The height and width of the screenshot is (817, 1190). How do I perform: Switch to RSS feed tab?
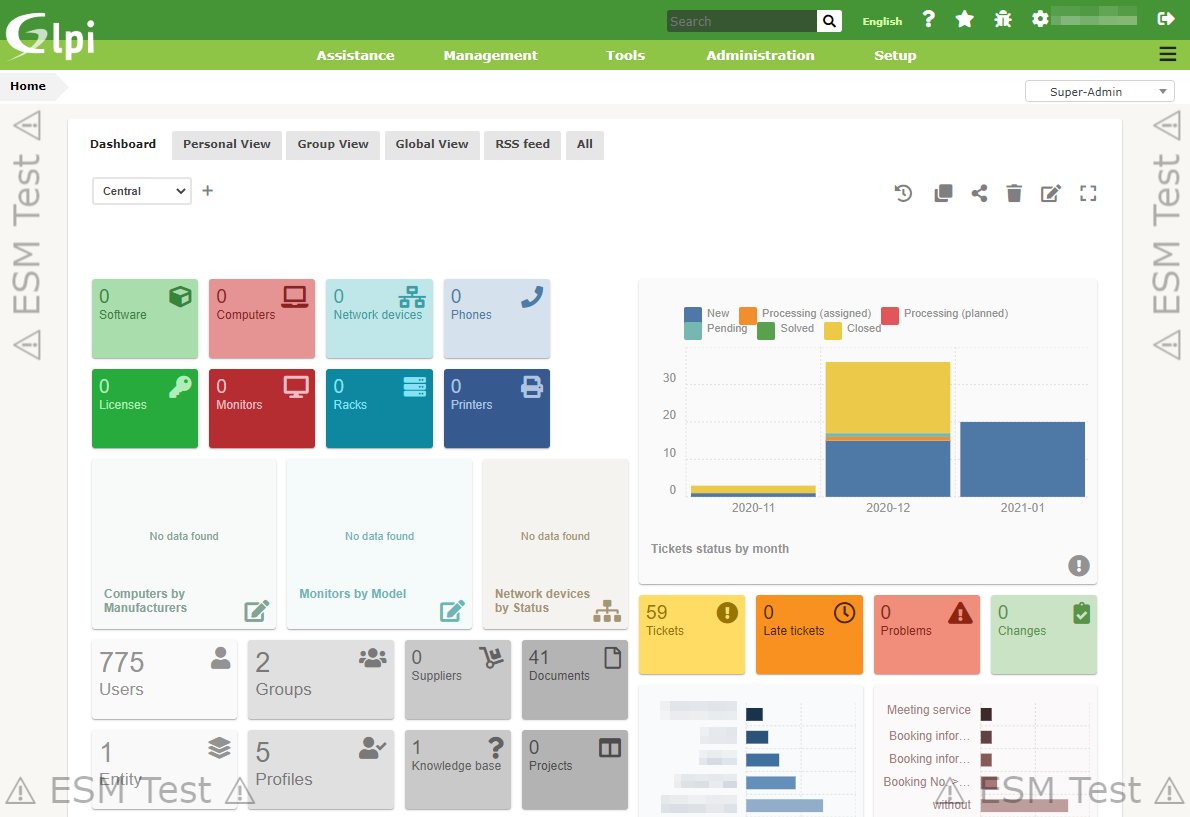point(522,144)
